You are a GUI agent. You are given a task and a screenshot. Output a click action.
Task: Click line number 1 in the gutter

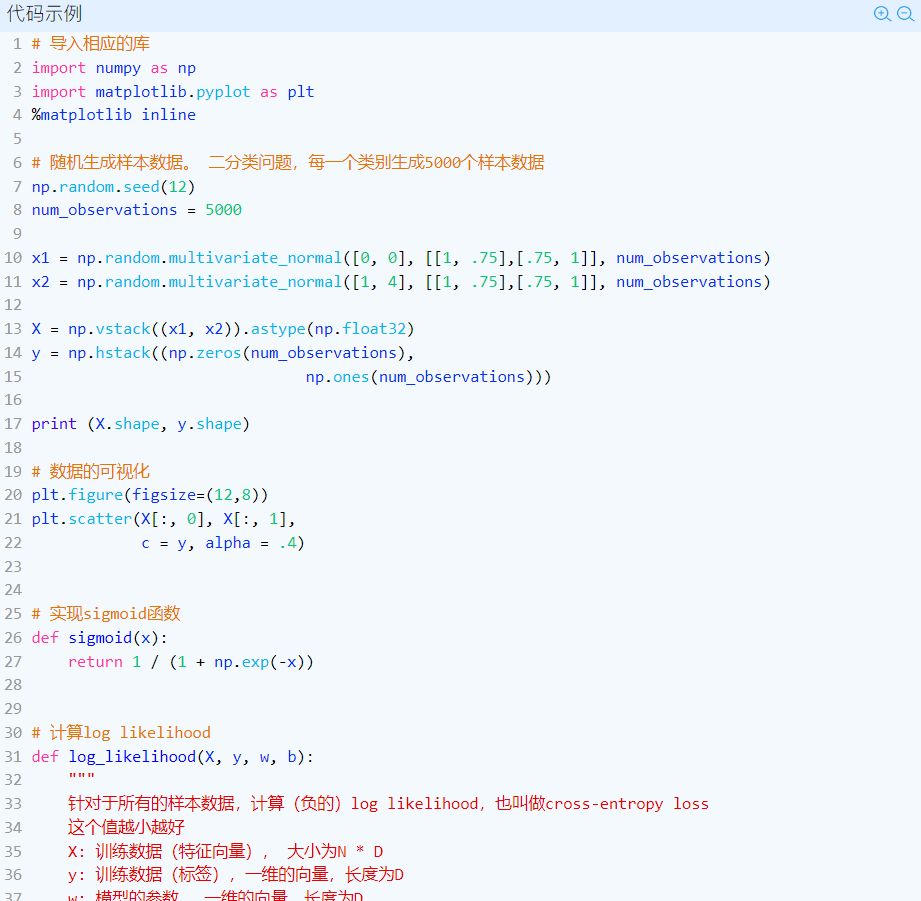tap(17, 43)
